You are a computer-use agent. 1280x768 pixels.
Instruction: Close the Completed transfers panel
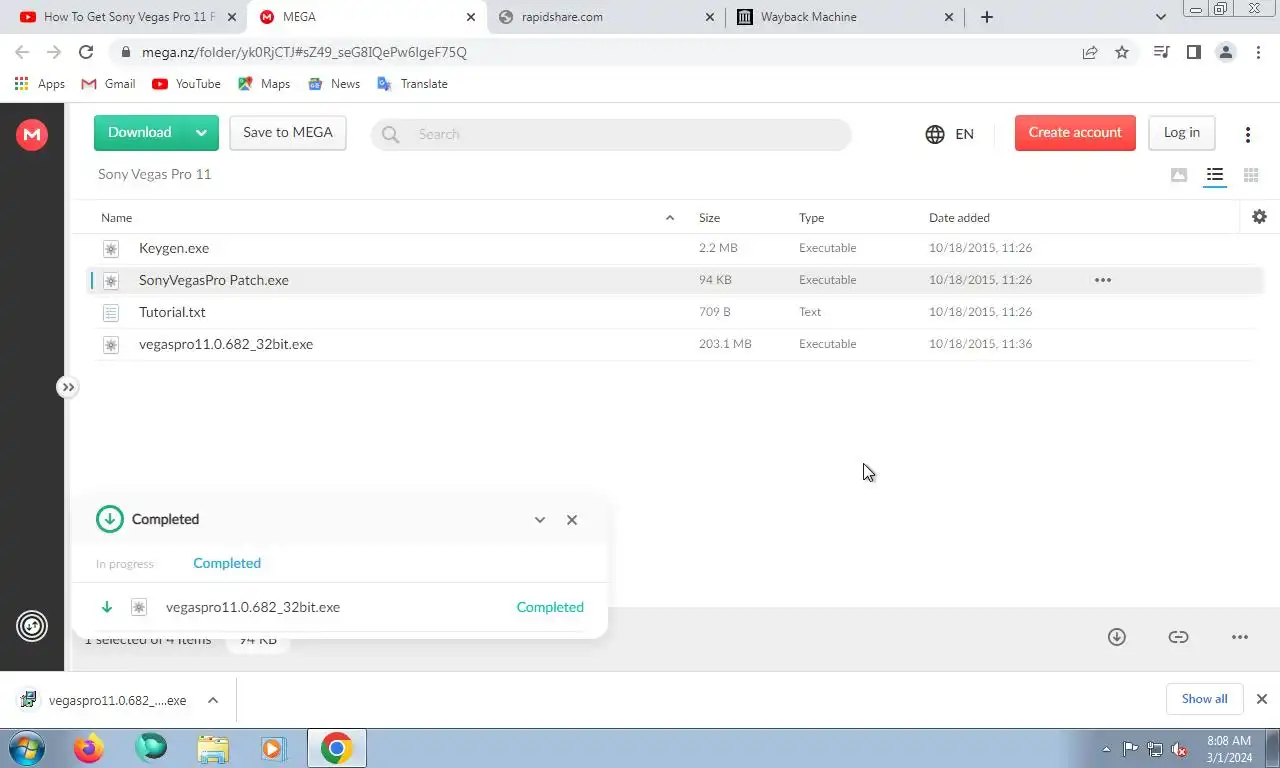[572, 520]
